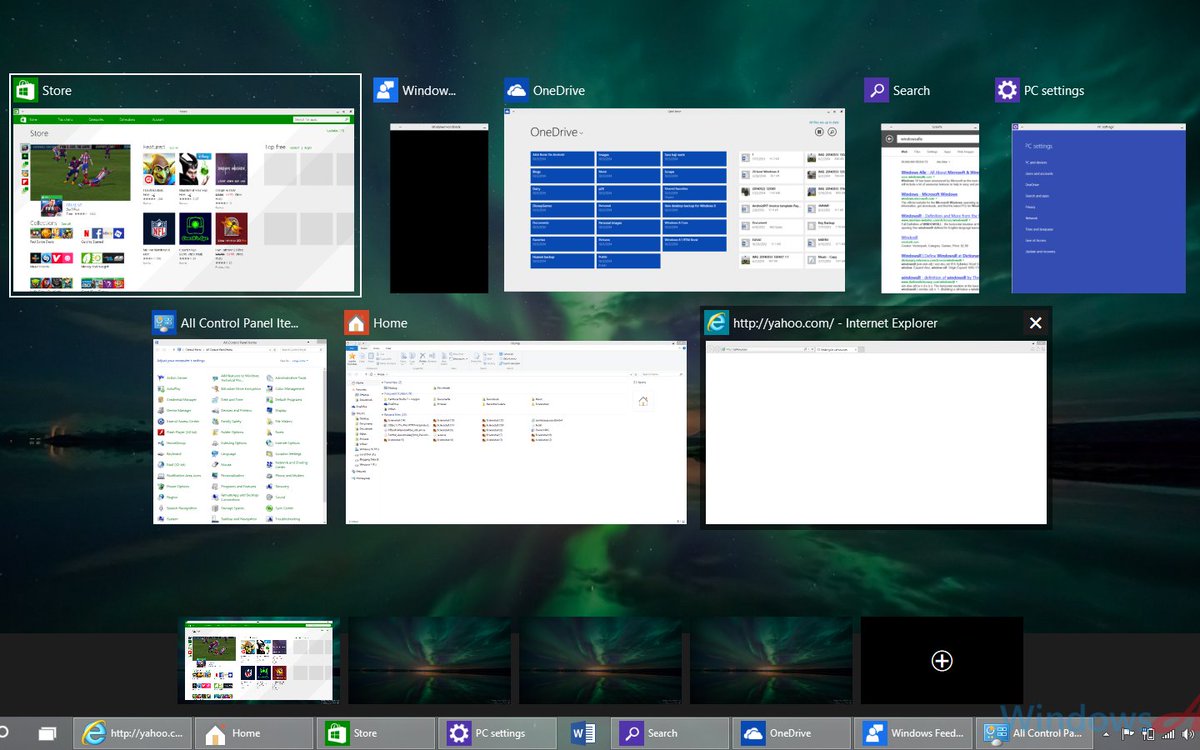
Task: Open the Windows Feedback taskbar button
Action: click(x=914, y=733)
